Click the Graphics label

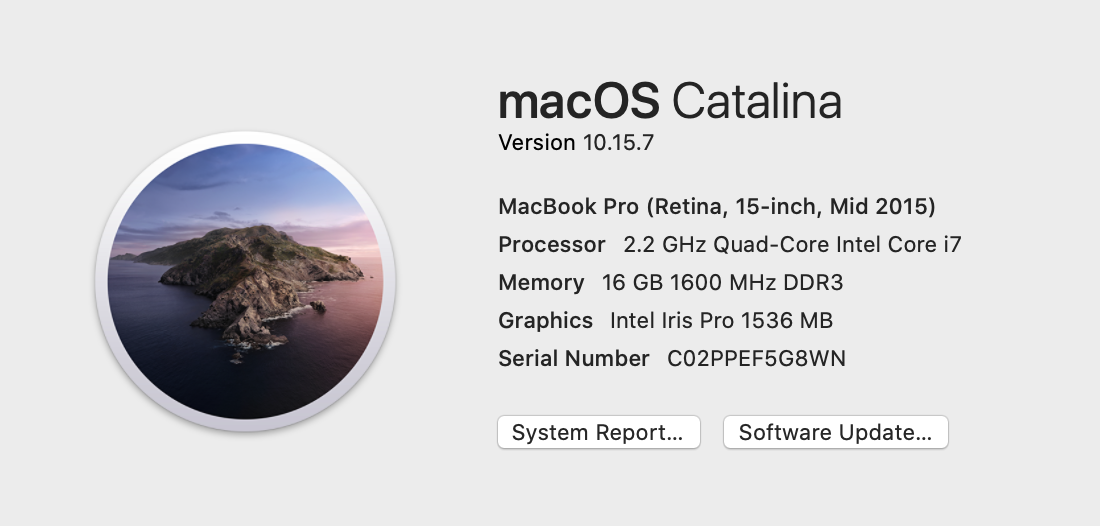pos(545,321)
